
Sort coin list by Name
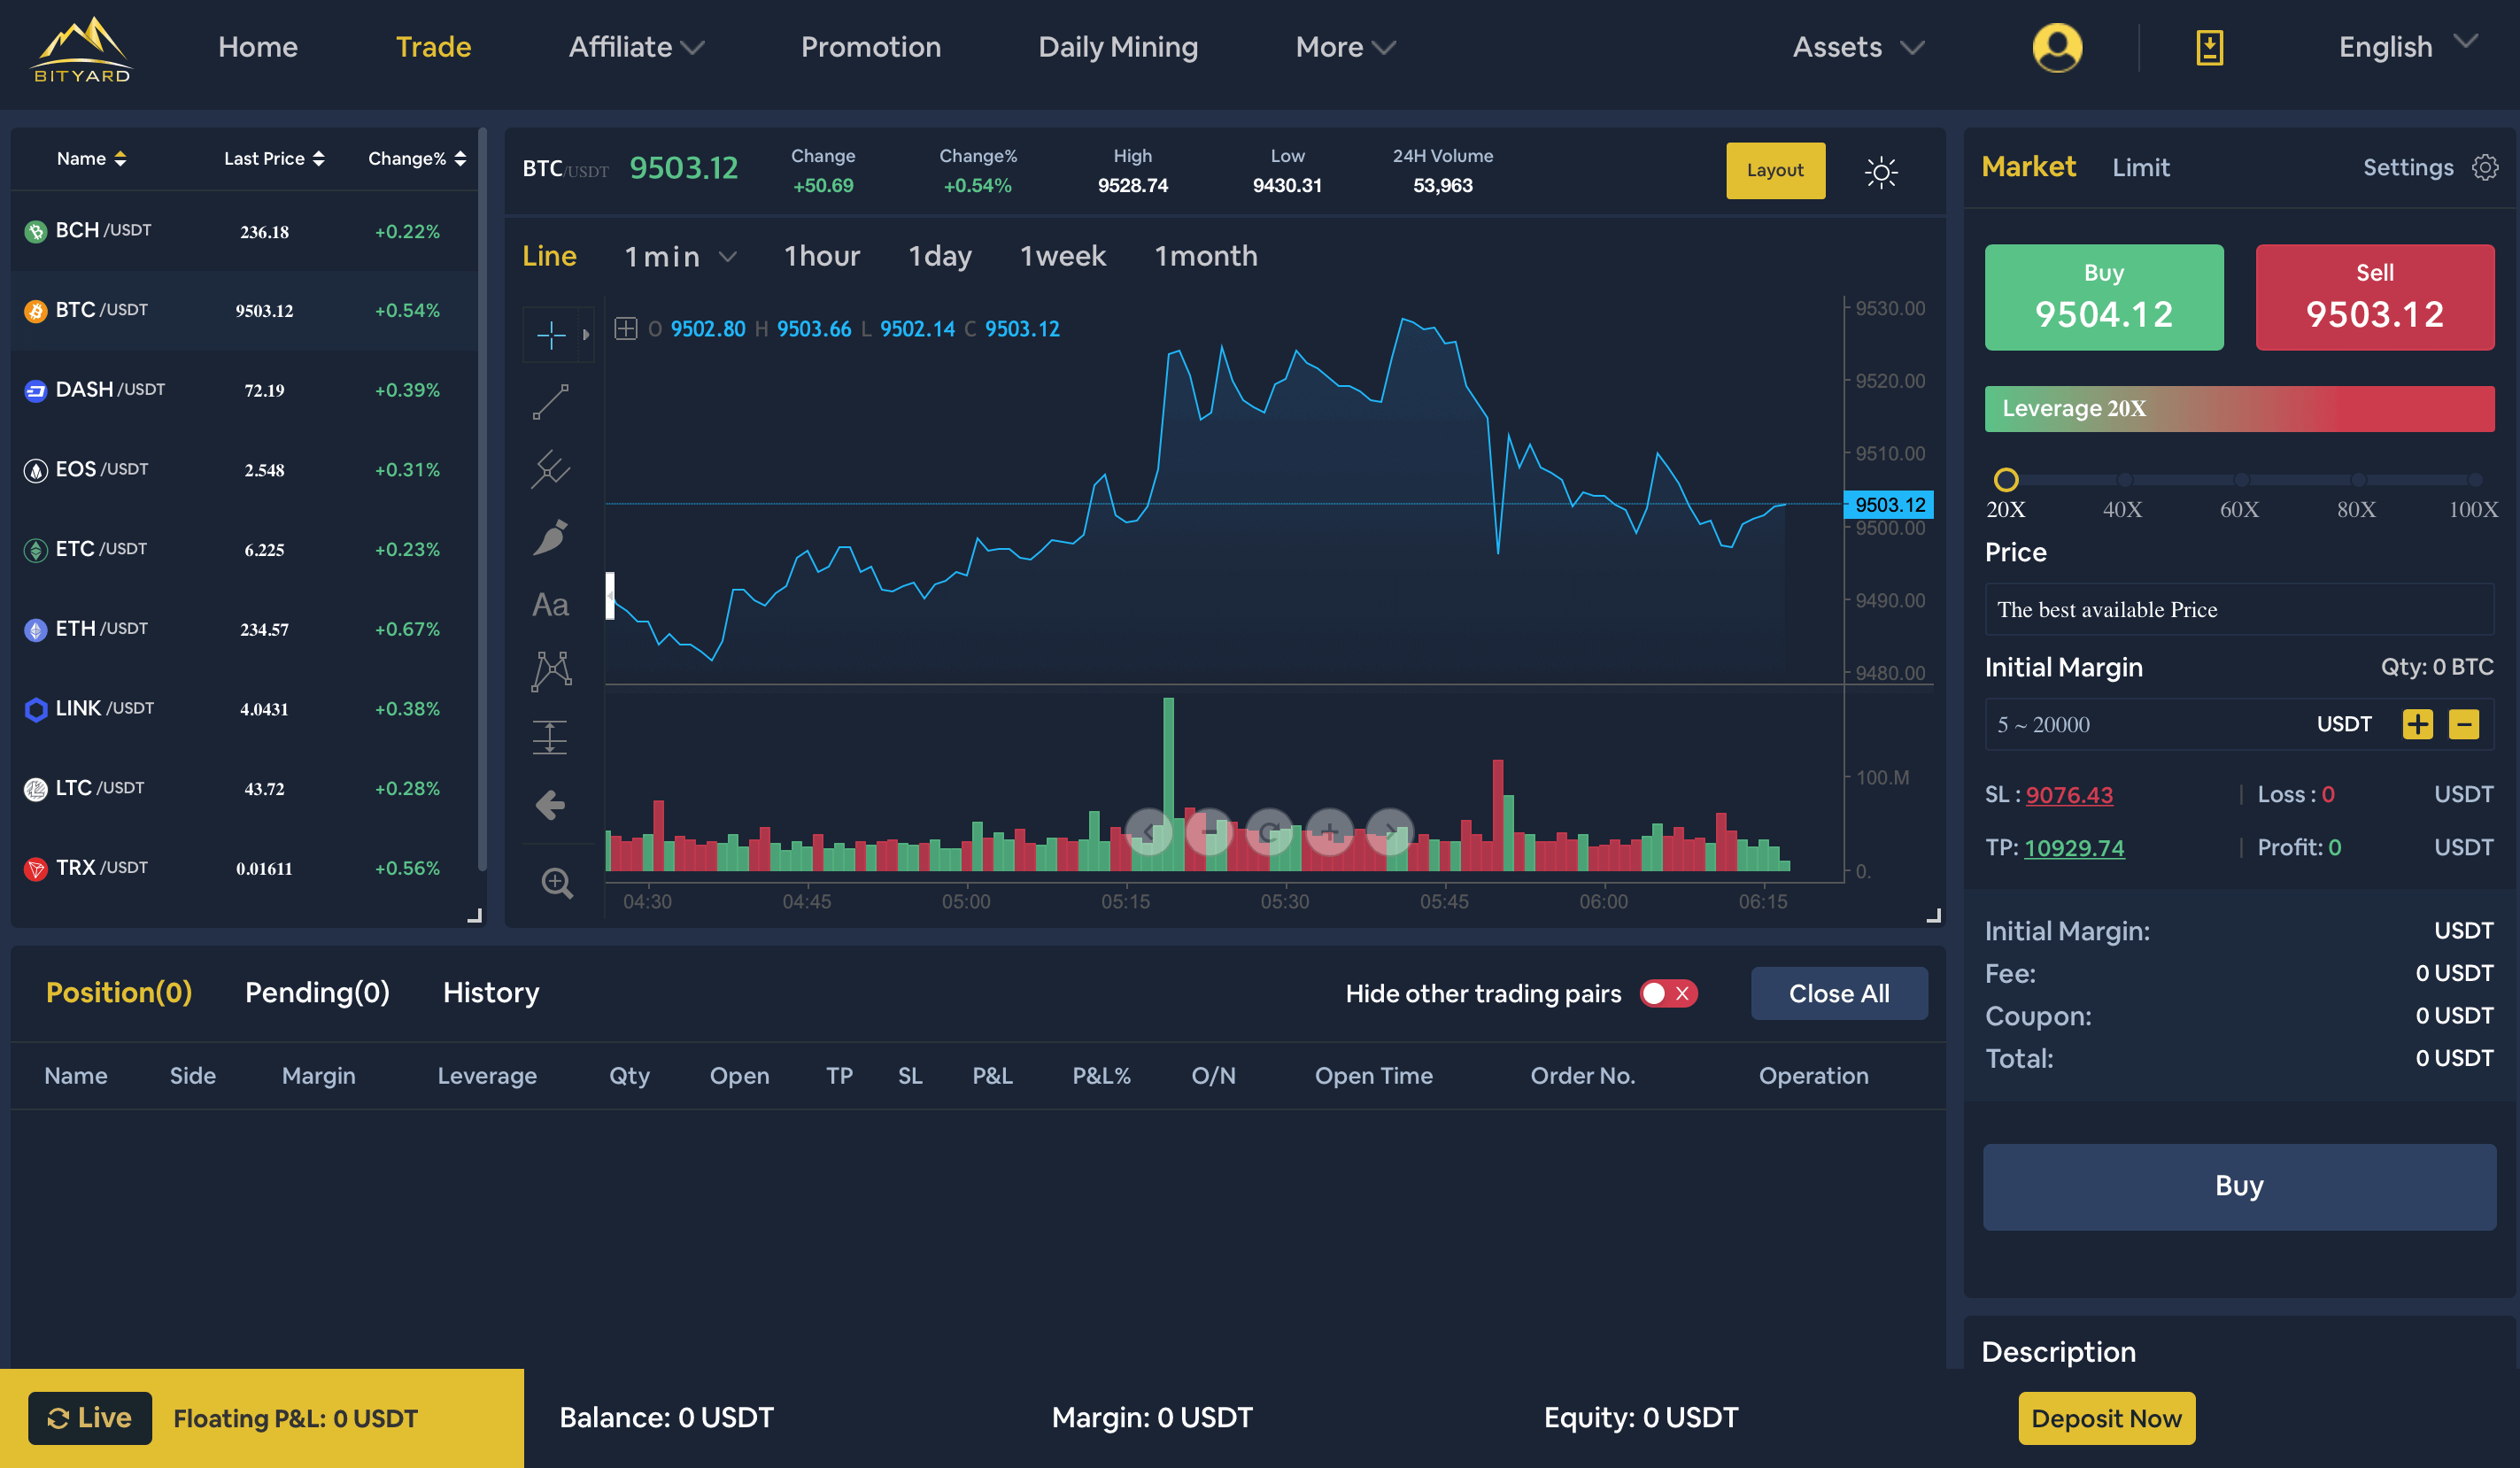pyautogui.click(x=91, y=158)
